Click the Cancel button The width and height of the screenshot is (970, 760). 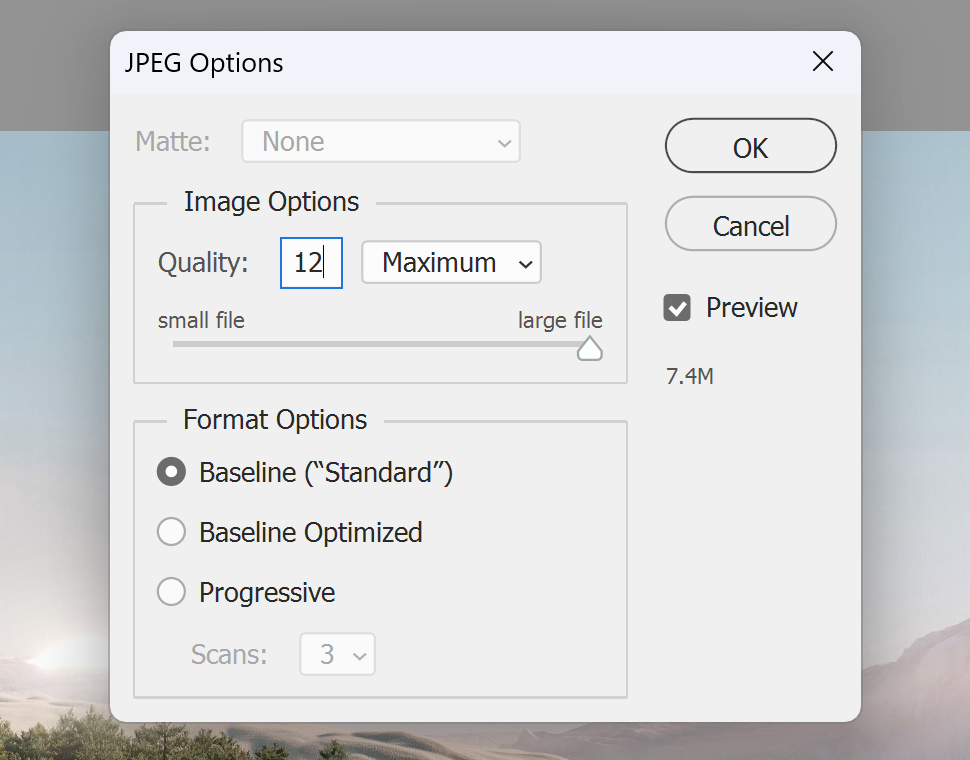750,224
